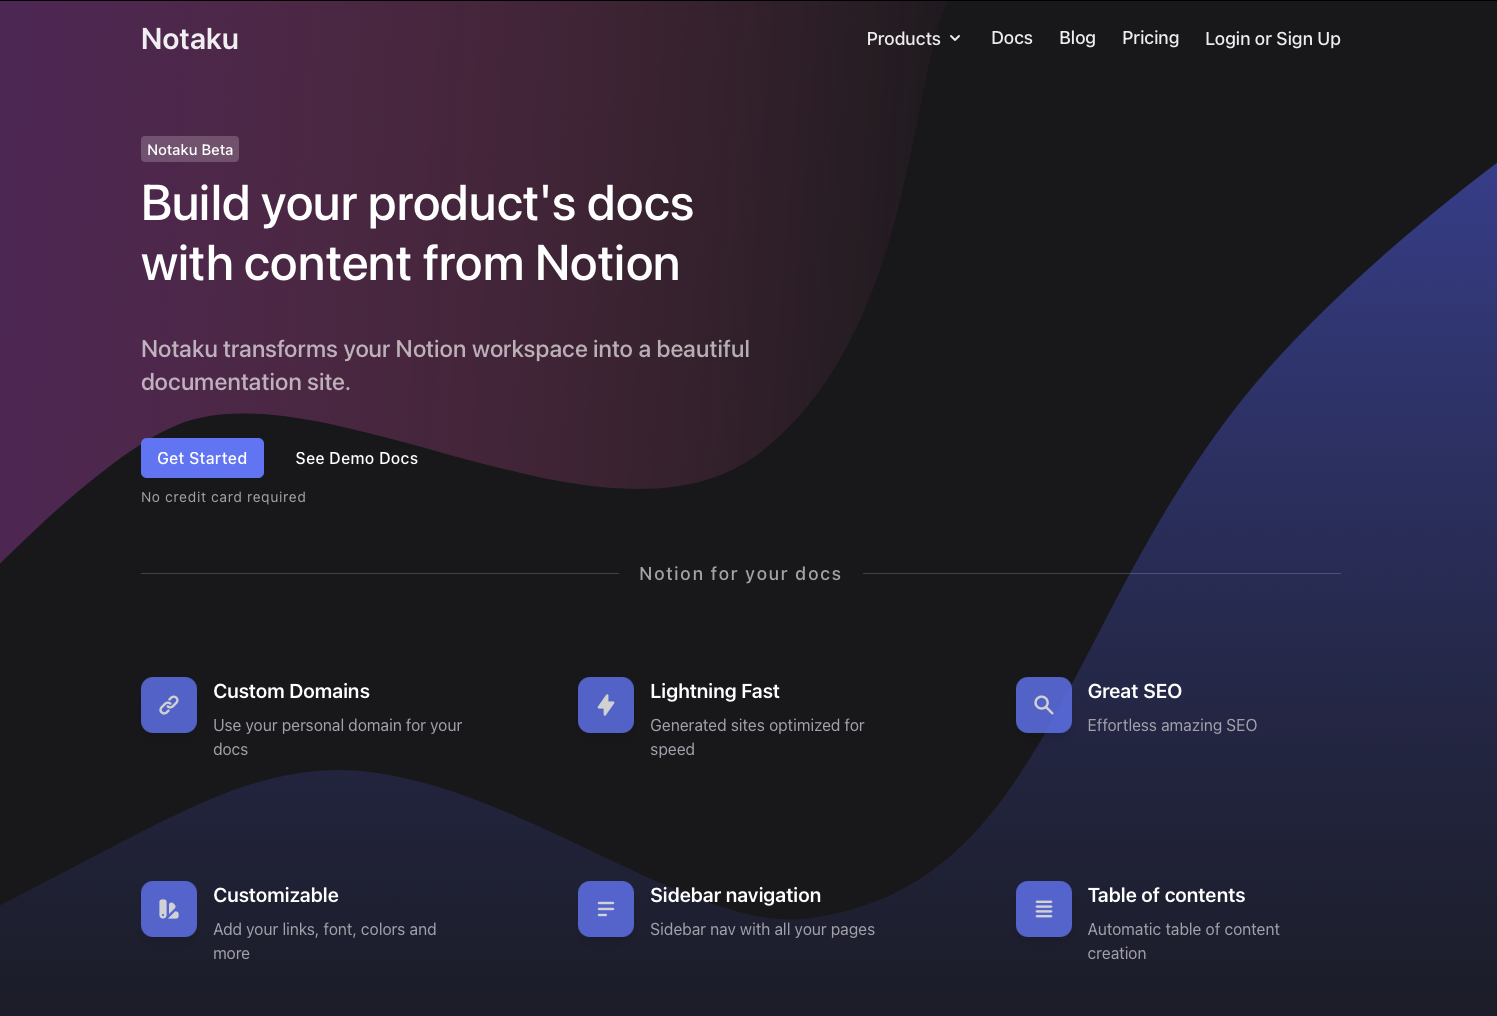The image size is (1497, 1016).
Task: Click the Sidebar navigation lines icon
Action: pos(606,909)
